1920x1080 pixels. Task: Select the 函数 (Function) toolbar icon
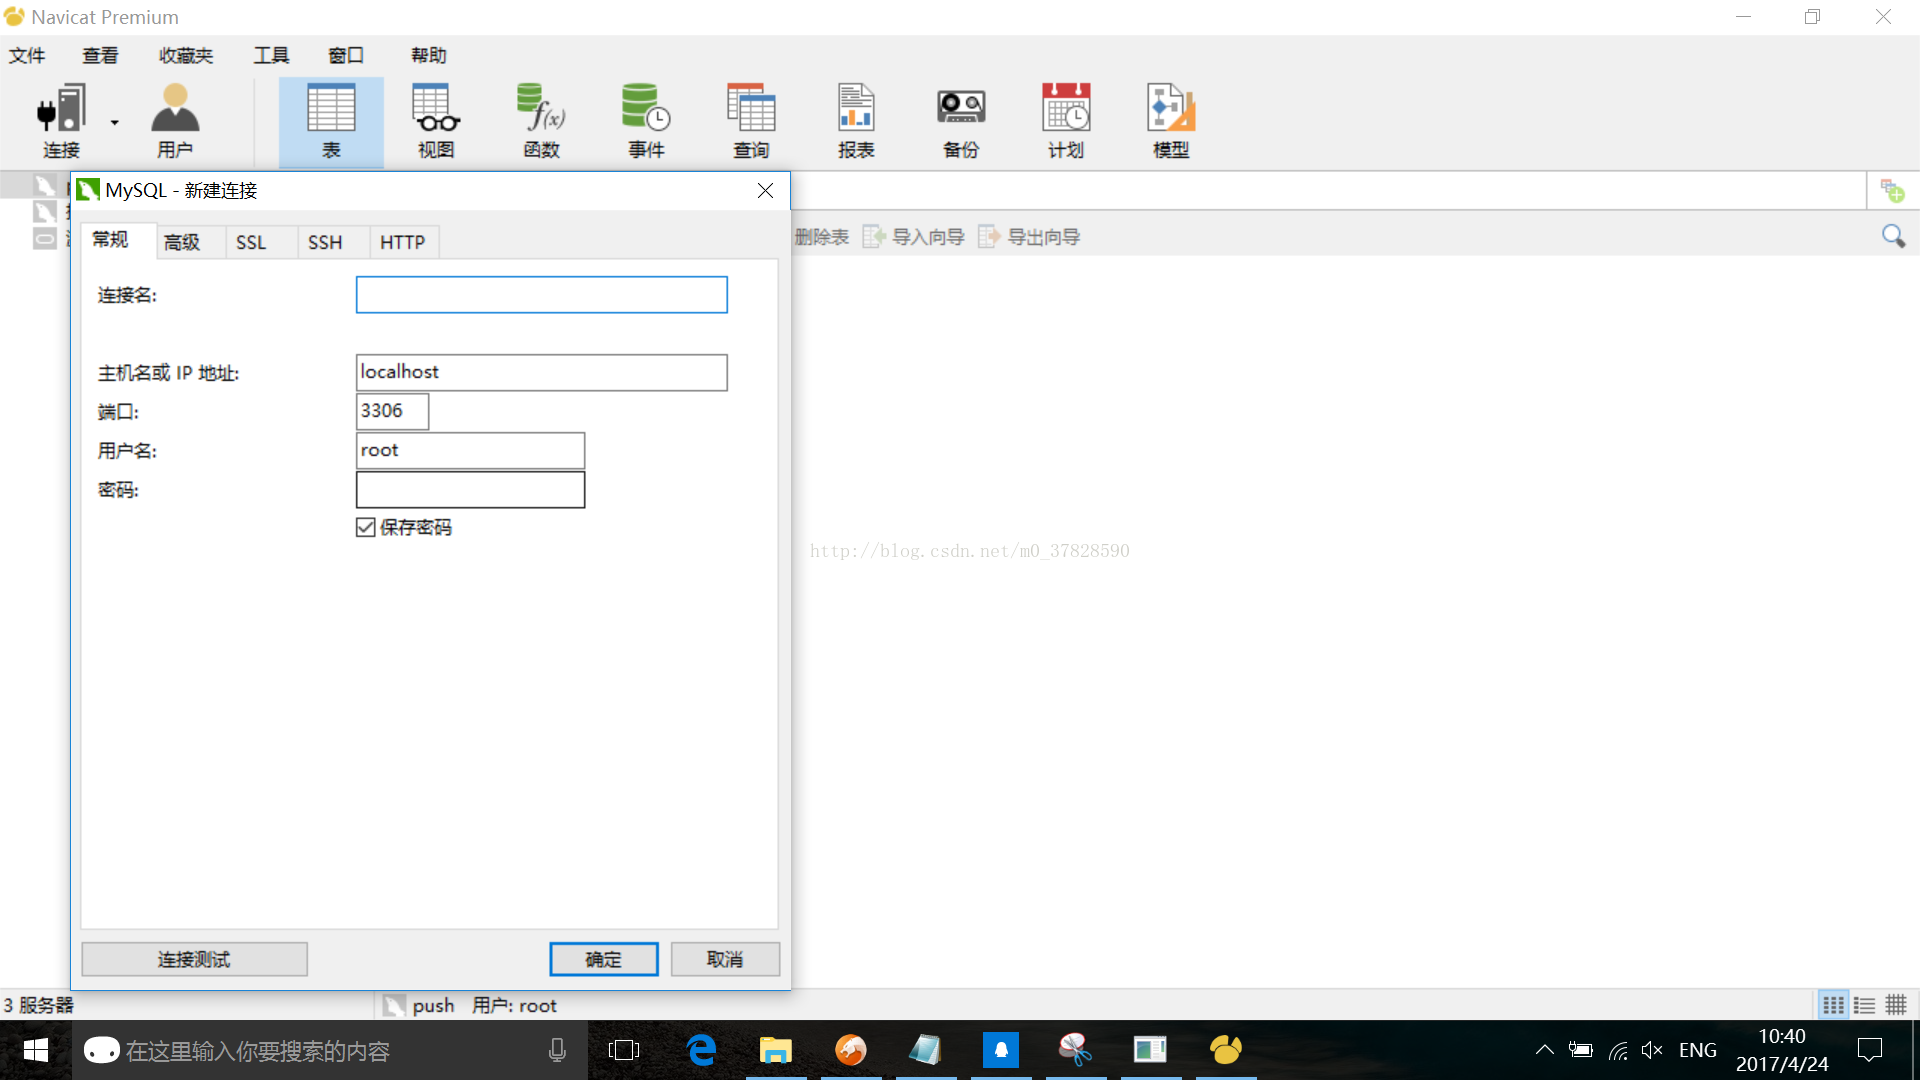[x=541, y=121]
